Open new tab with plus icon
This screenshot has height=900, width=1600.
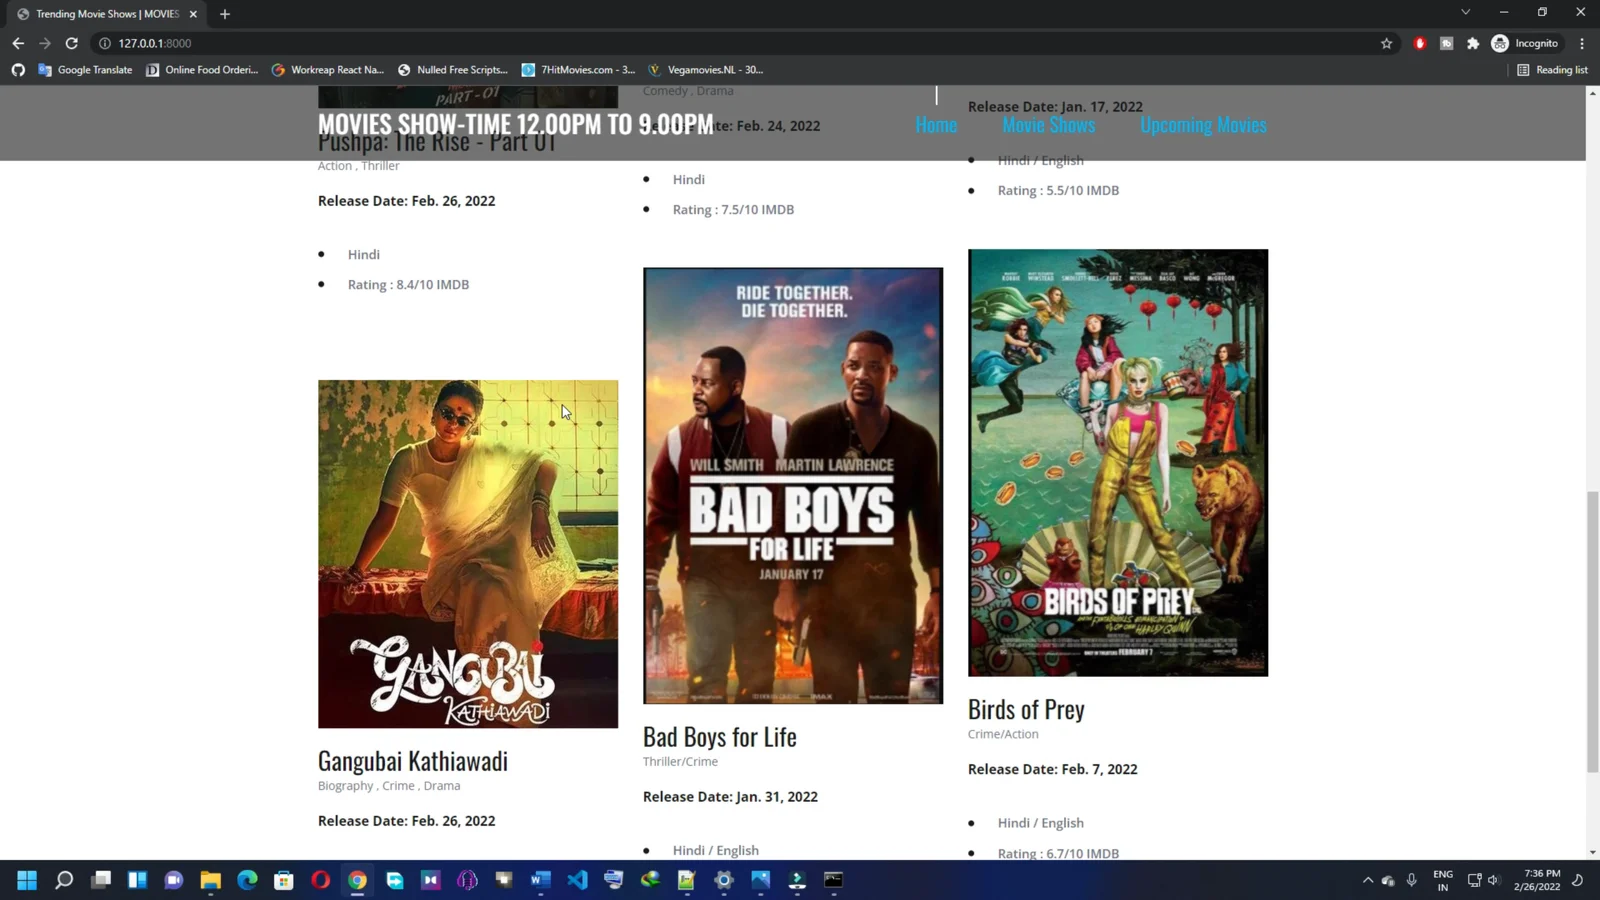[225, 14]
